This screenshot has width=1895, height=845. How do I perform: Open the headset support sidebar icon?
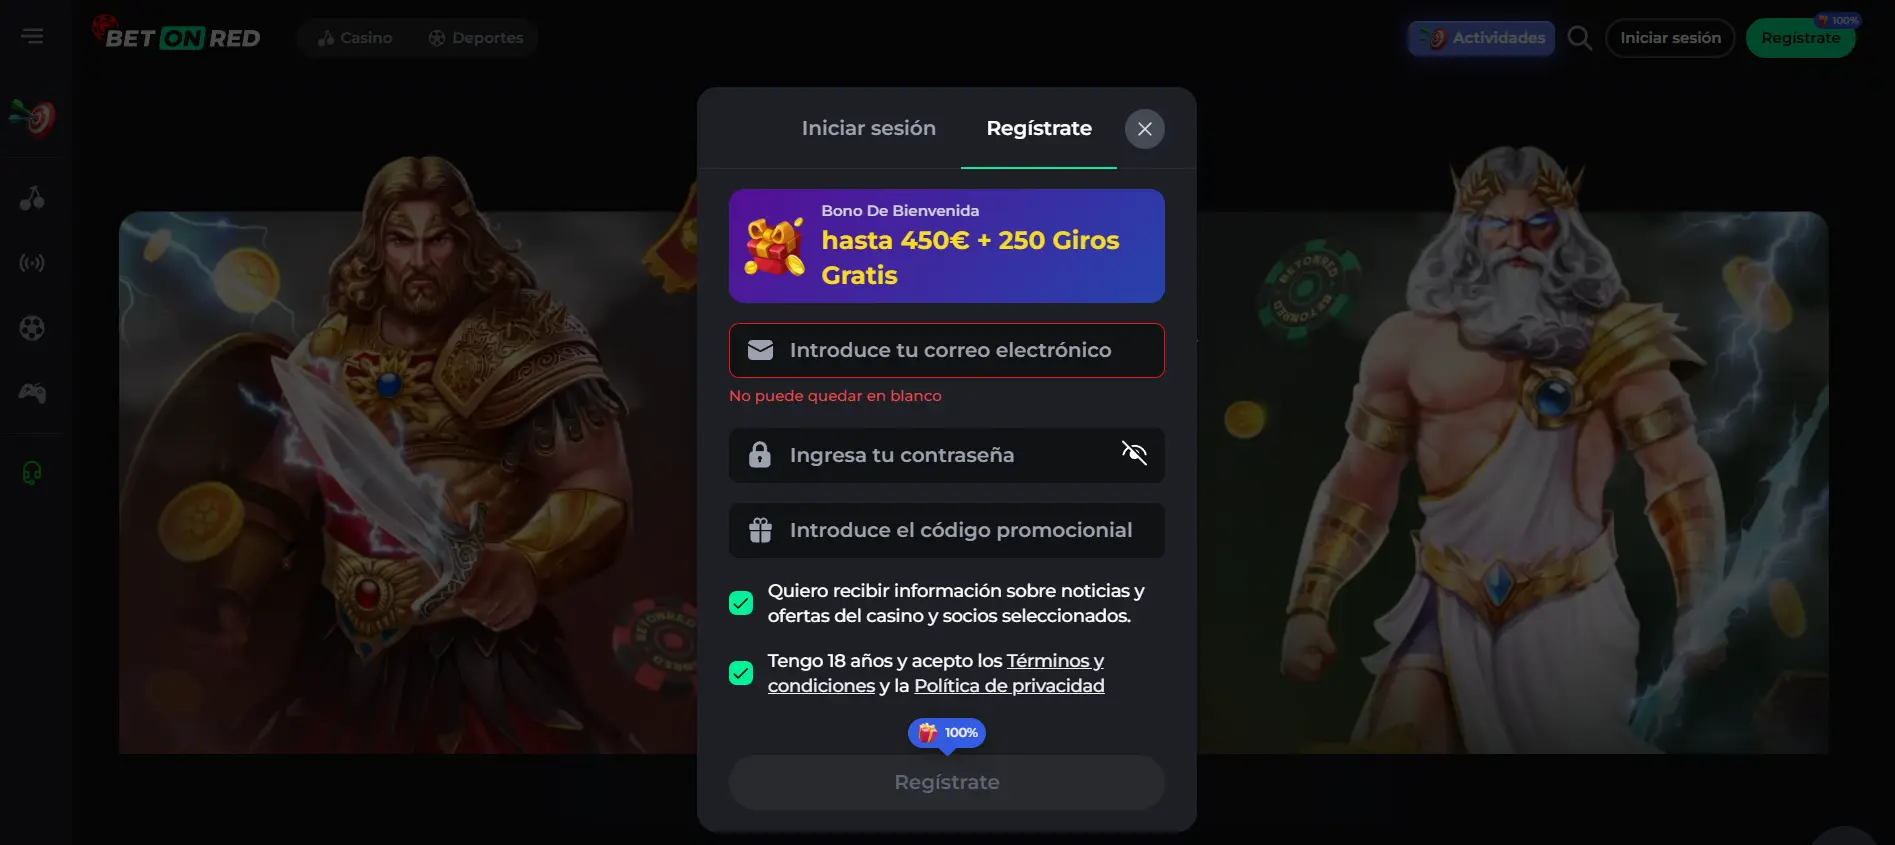click(x=32, y=473)
